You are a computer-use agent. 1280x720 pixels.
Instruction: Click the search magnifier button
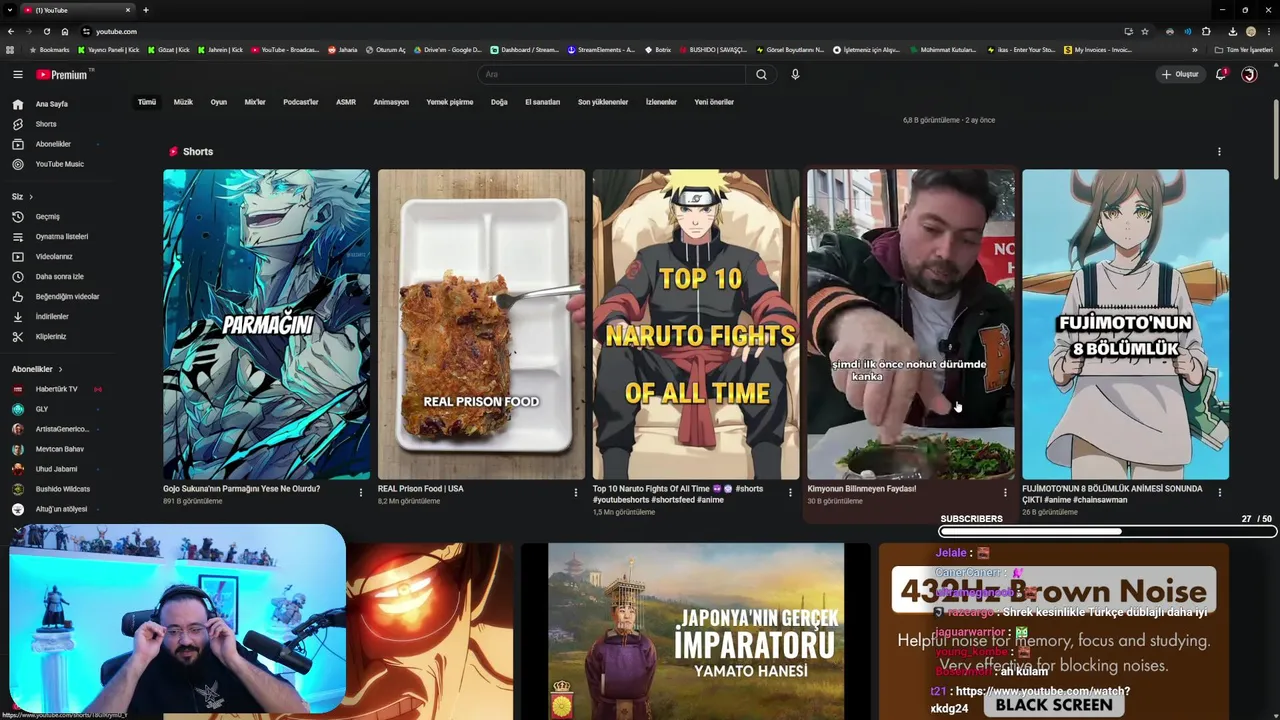[x=761, y=74]
